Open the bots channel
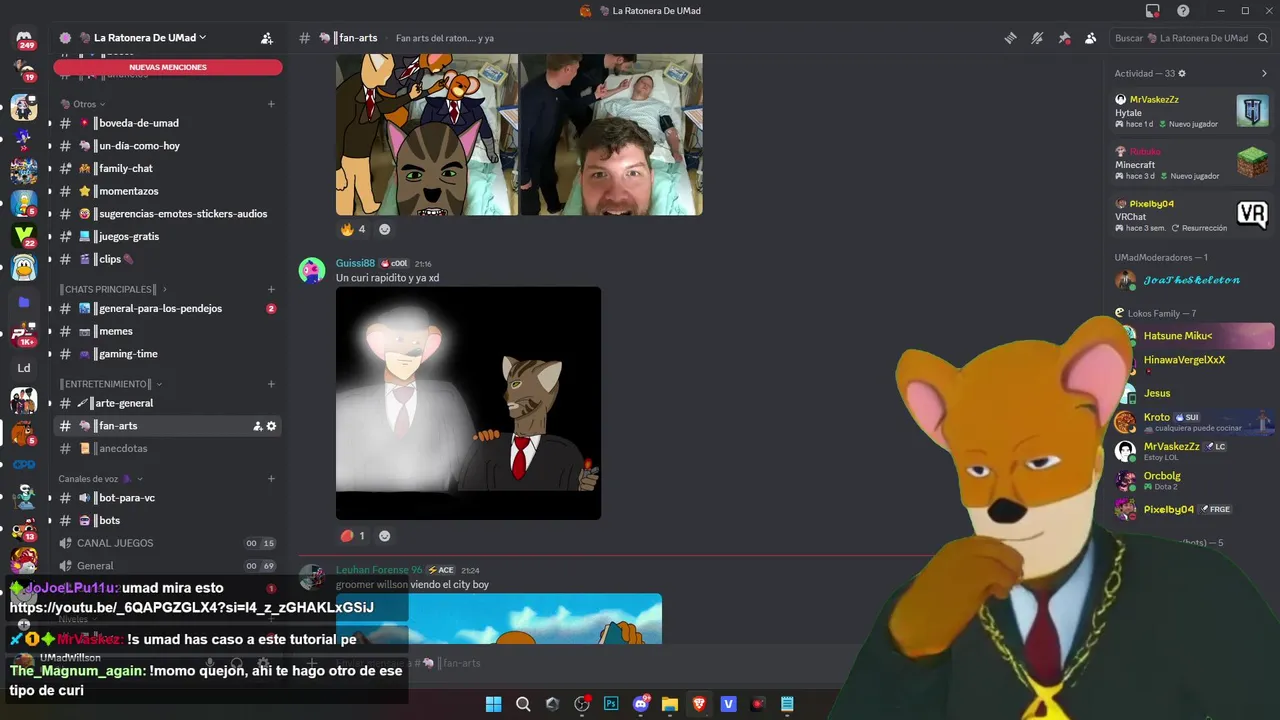 (x=166, y=521)
